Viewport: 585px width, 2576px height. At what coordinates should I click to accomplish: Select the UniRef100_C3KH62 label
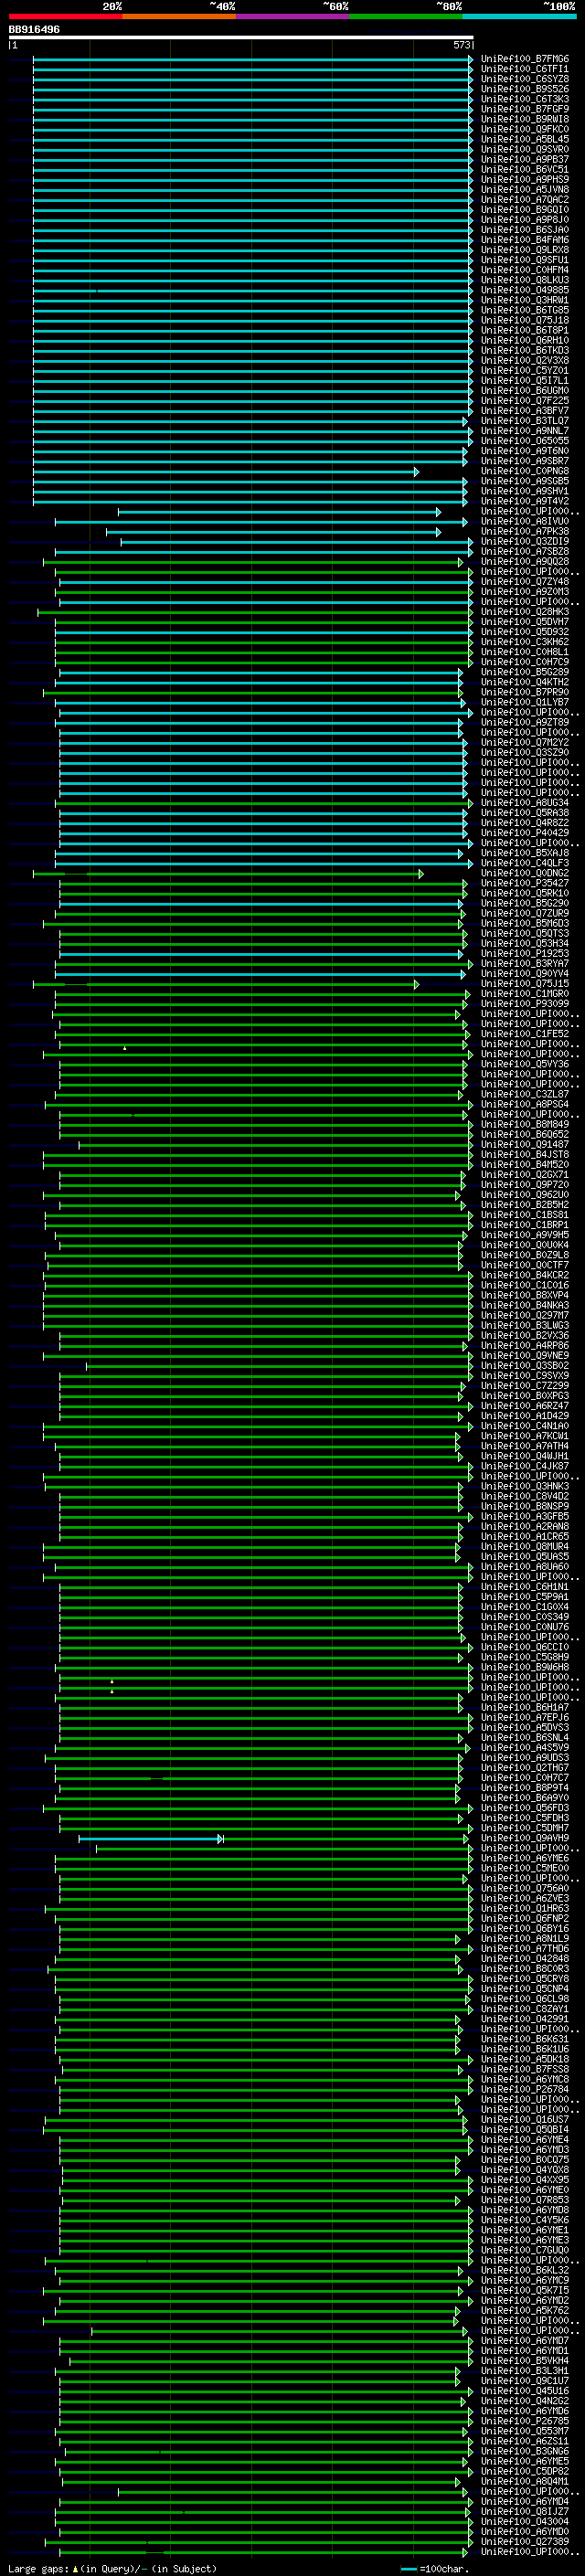(x=524, y=642)
